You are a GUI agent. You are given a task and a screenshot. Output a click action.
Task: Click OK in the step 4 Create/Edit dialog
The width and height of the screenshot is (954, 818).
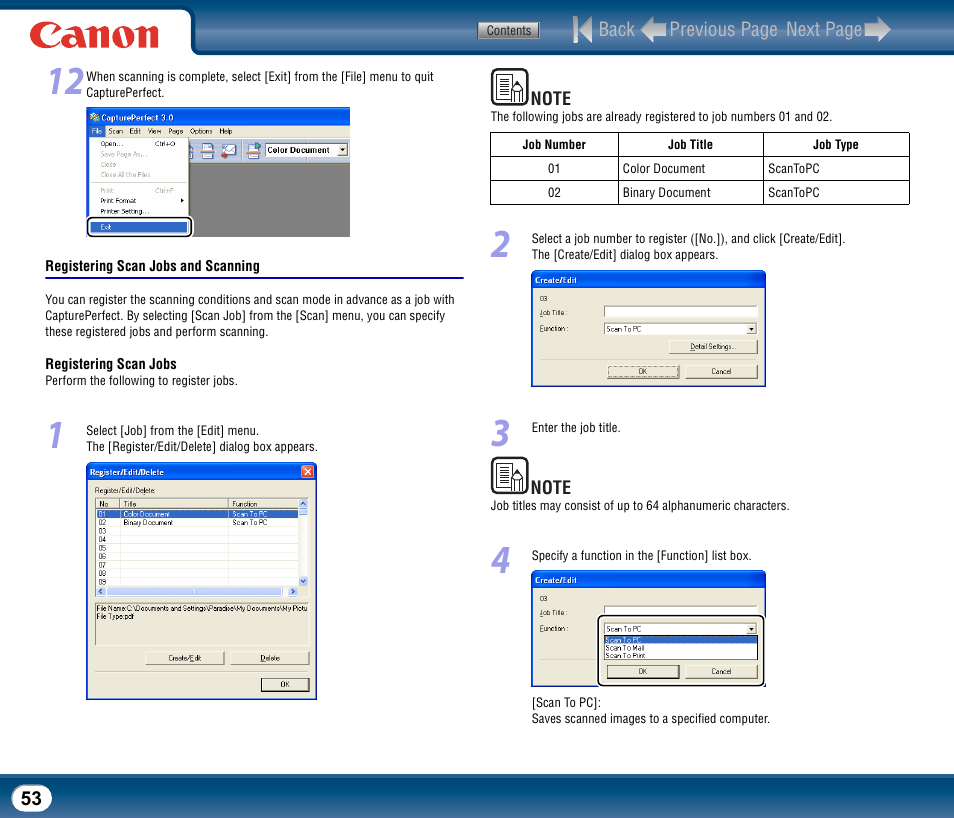(x=642, y=671)
